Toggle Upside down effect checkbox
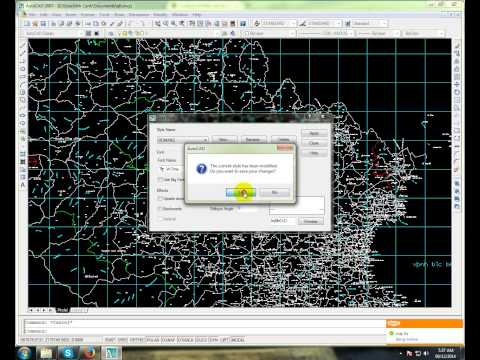 (160, 199)
